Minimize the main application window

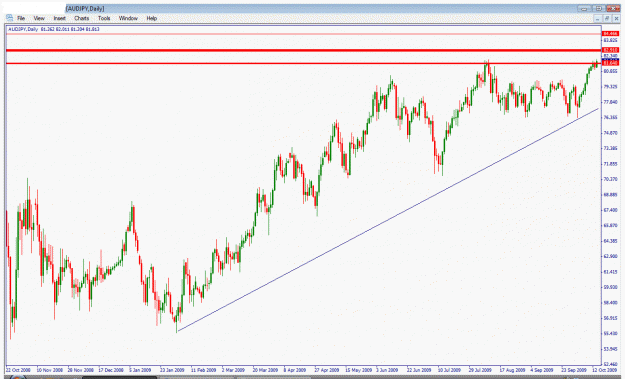pos(584,8)
